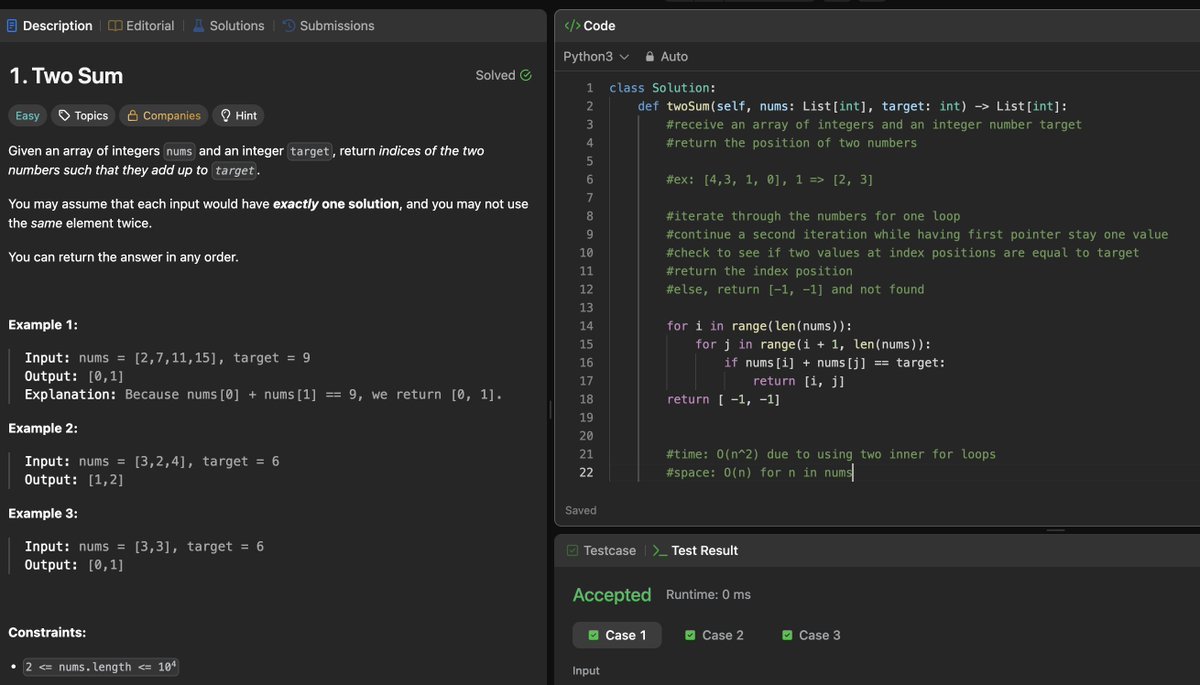Click the Code brackets icon
Screen dimensions: 1200x685
tap(572, 26)
